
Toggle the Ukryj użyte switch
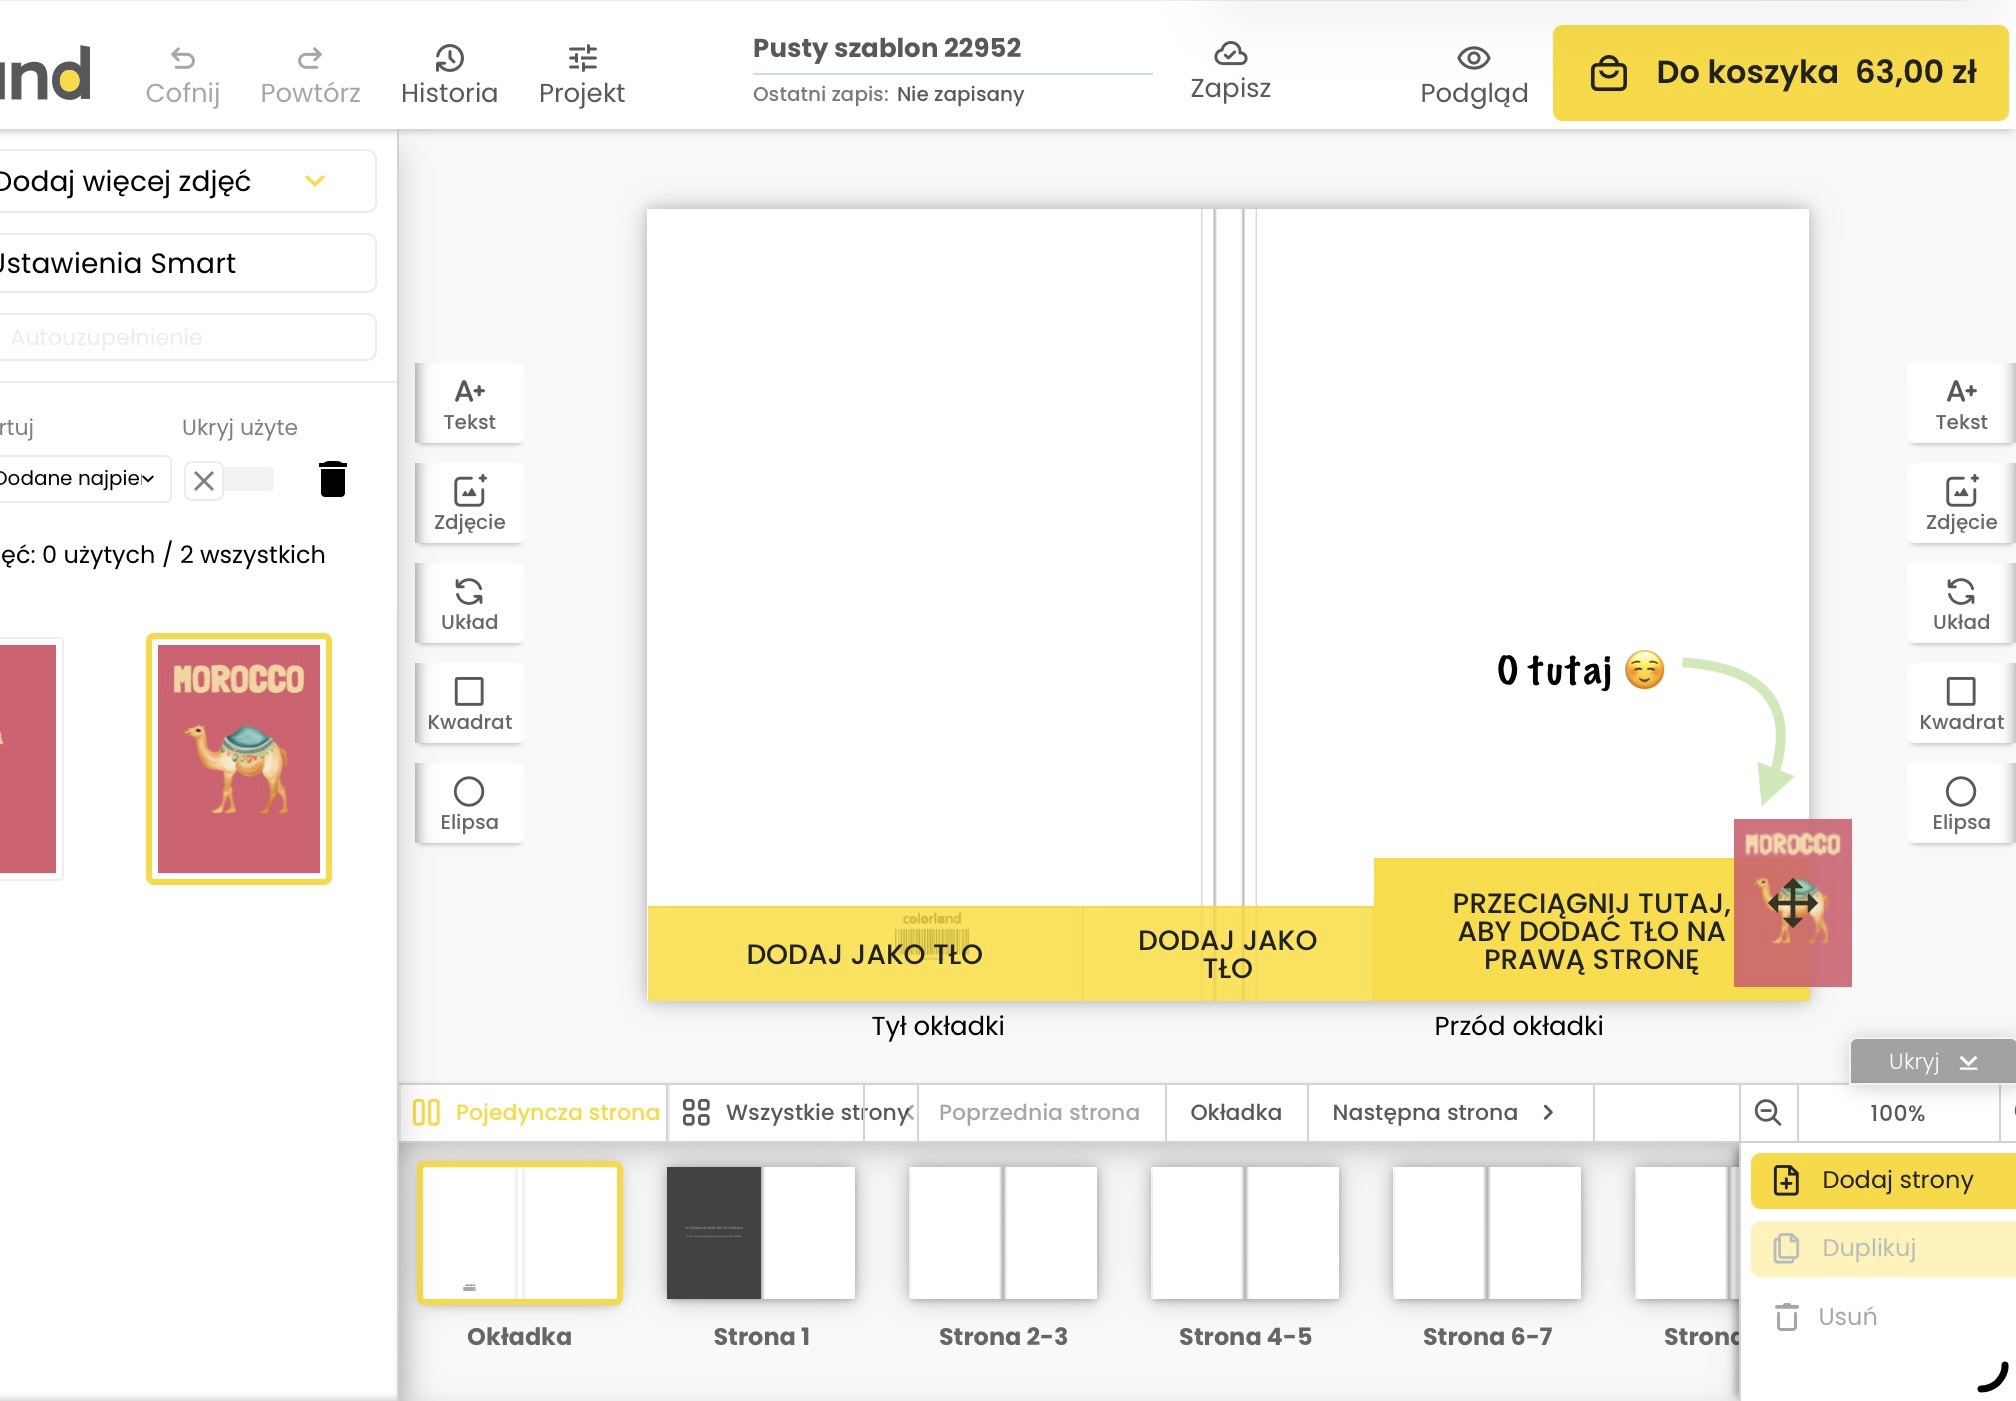pyautogui.click(x=230, y=480)
